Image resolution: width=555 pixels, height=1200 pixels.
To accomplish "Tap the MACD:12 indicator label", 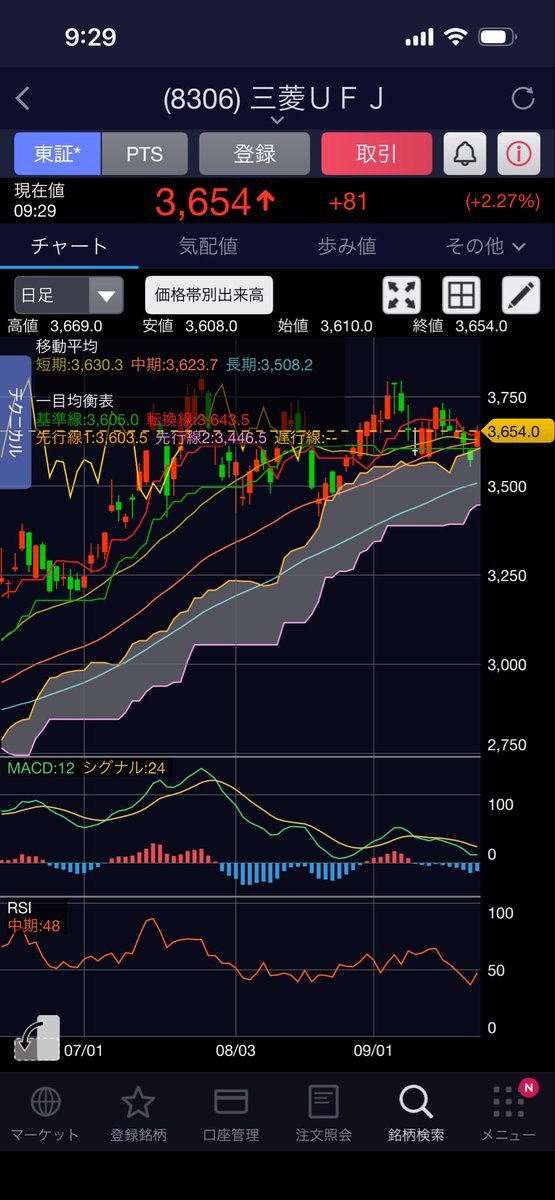I will tap(41, 768).
